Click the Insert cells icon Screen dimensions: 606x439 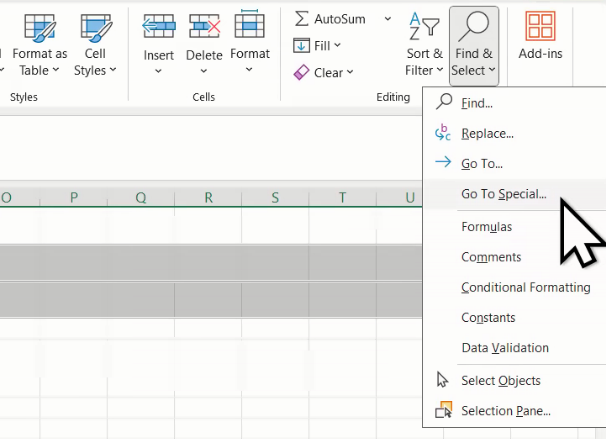pos(158,26)
